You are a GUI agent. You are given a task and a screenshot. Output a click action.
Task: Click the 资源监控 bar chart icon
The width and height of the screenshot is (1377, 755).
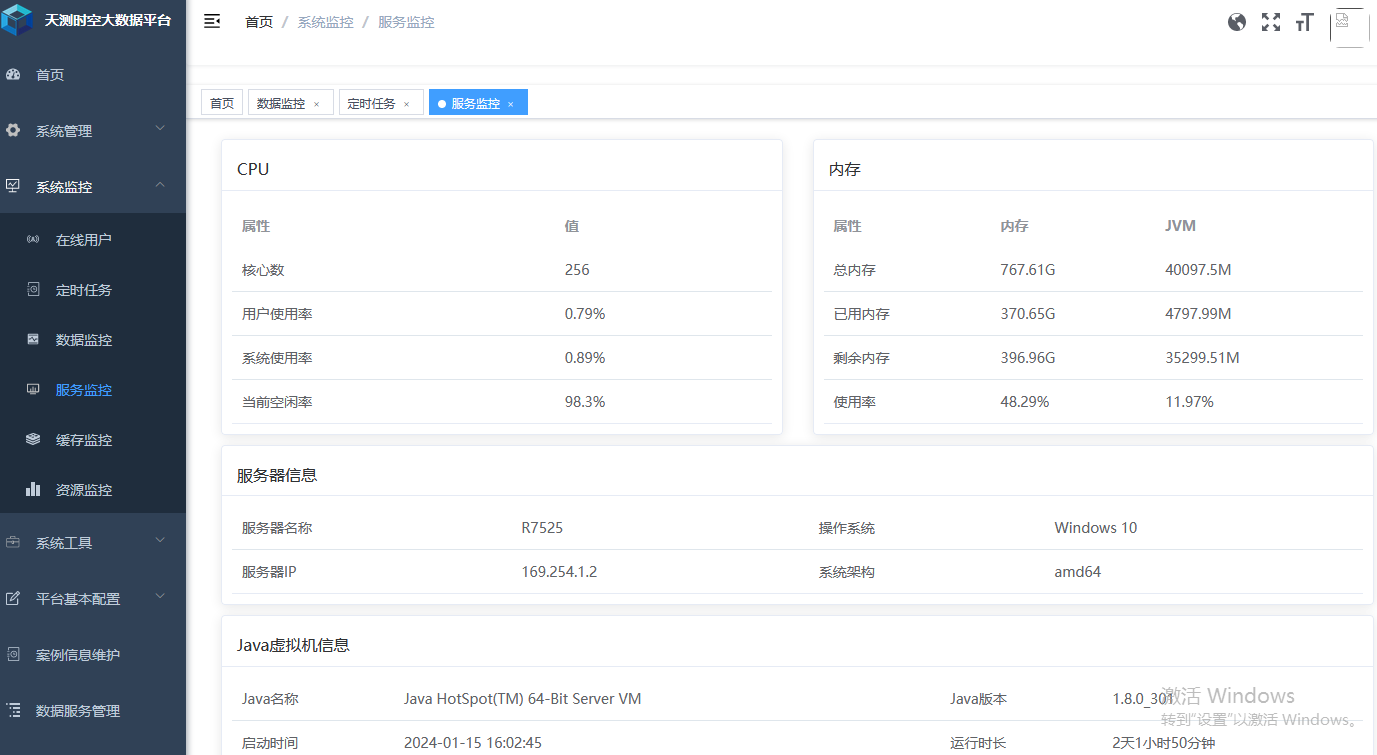33,490
